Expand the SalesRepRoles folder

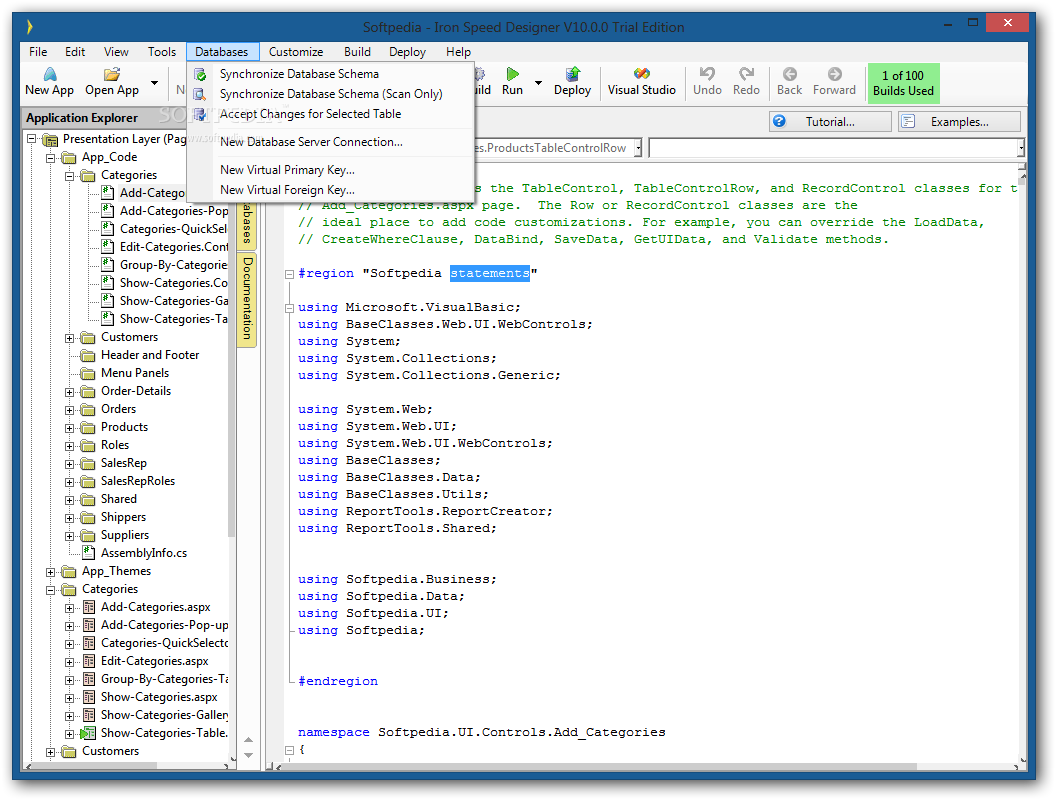69,482
